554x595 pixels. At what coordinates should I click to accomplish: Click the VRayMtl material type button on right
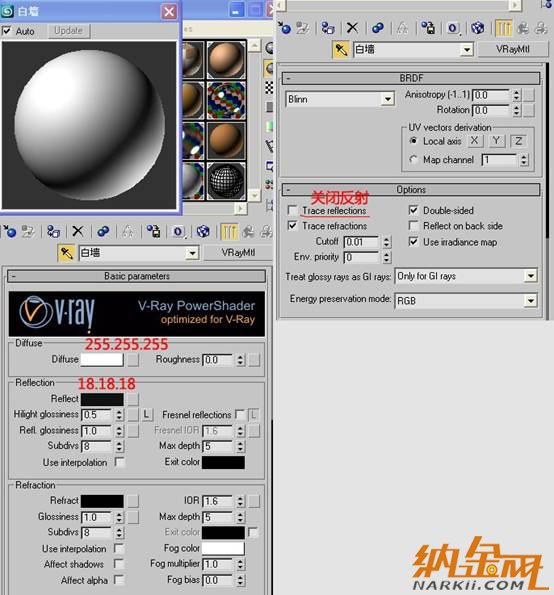[513, 49]
